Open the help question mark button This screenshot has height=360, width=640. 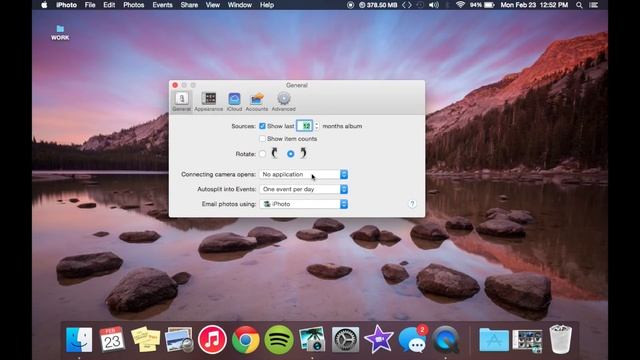(412, 204)
